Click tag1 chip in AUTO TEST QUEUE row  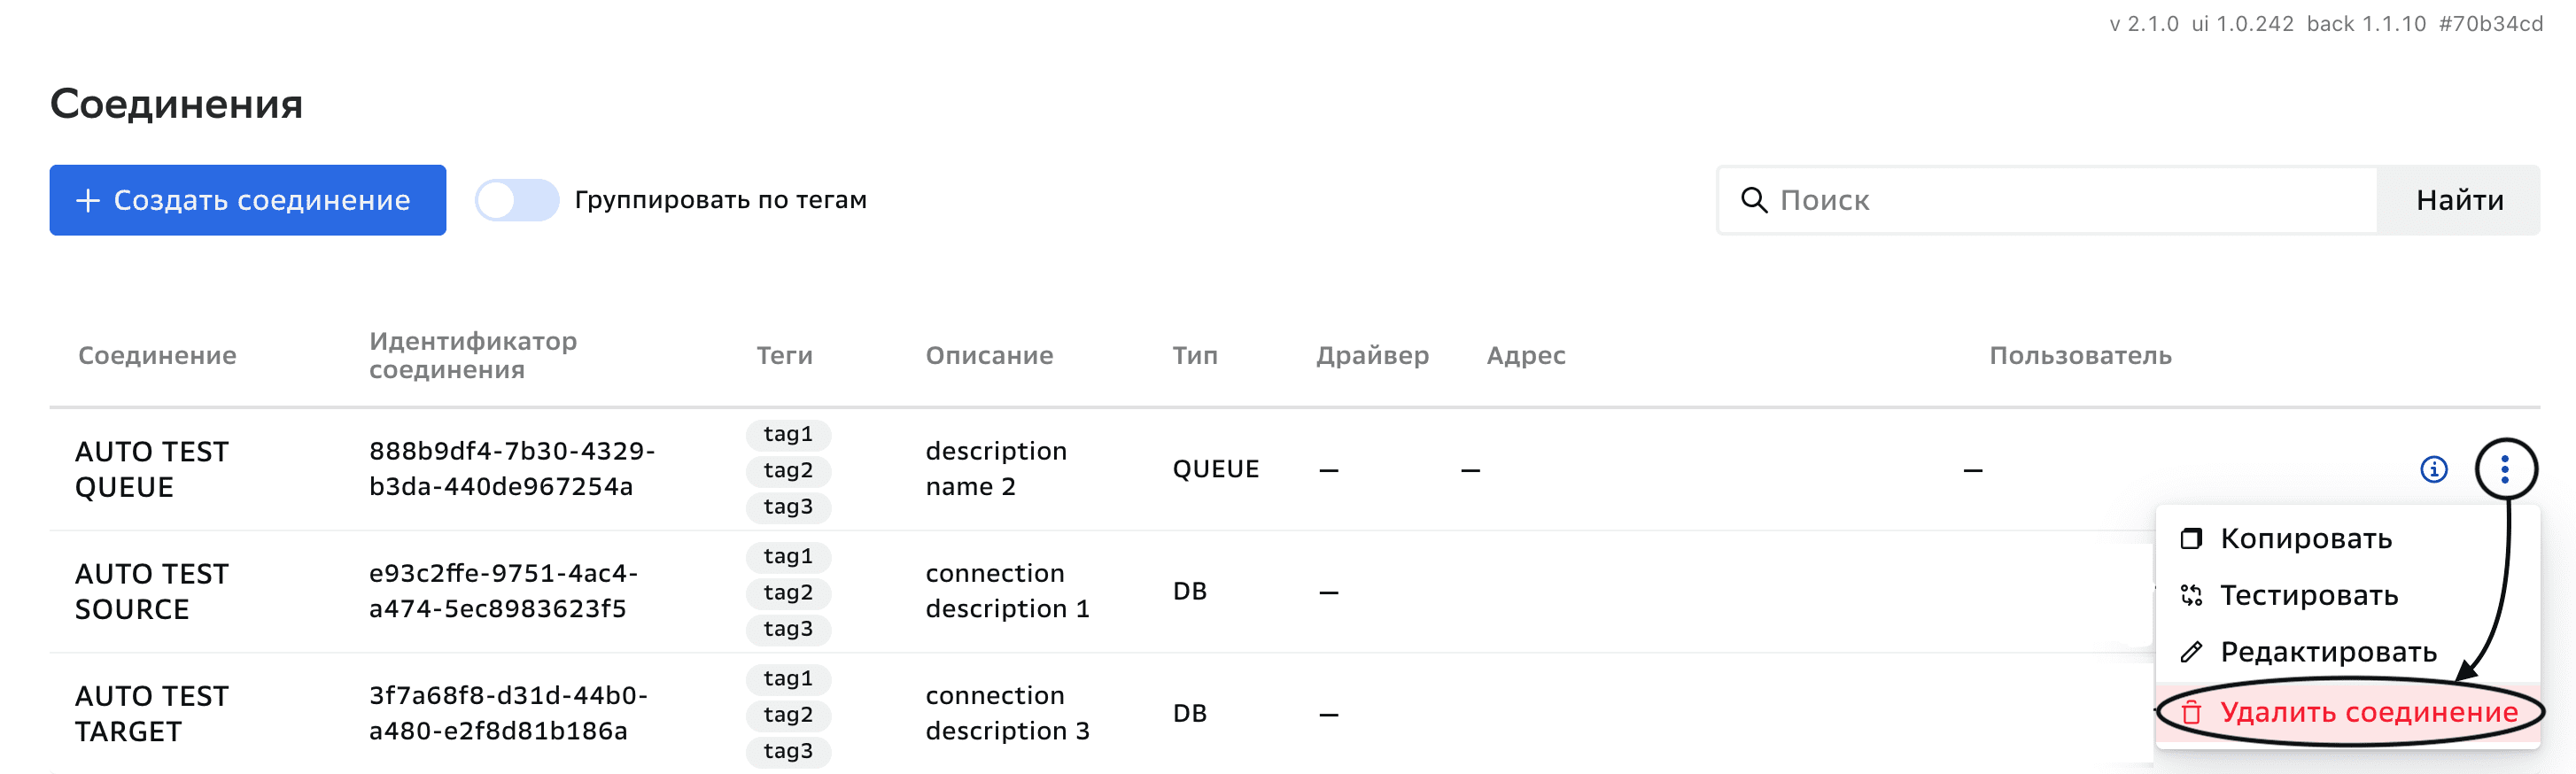click(x=788, y=434)
